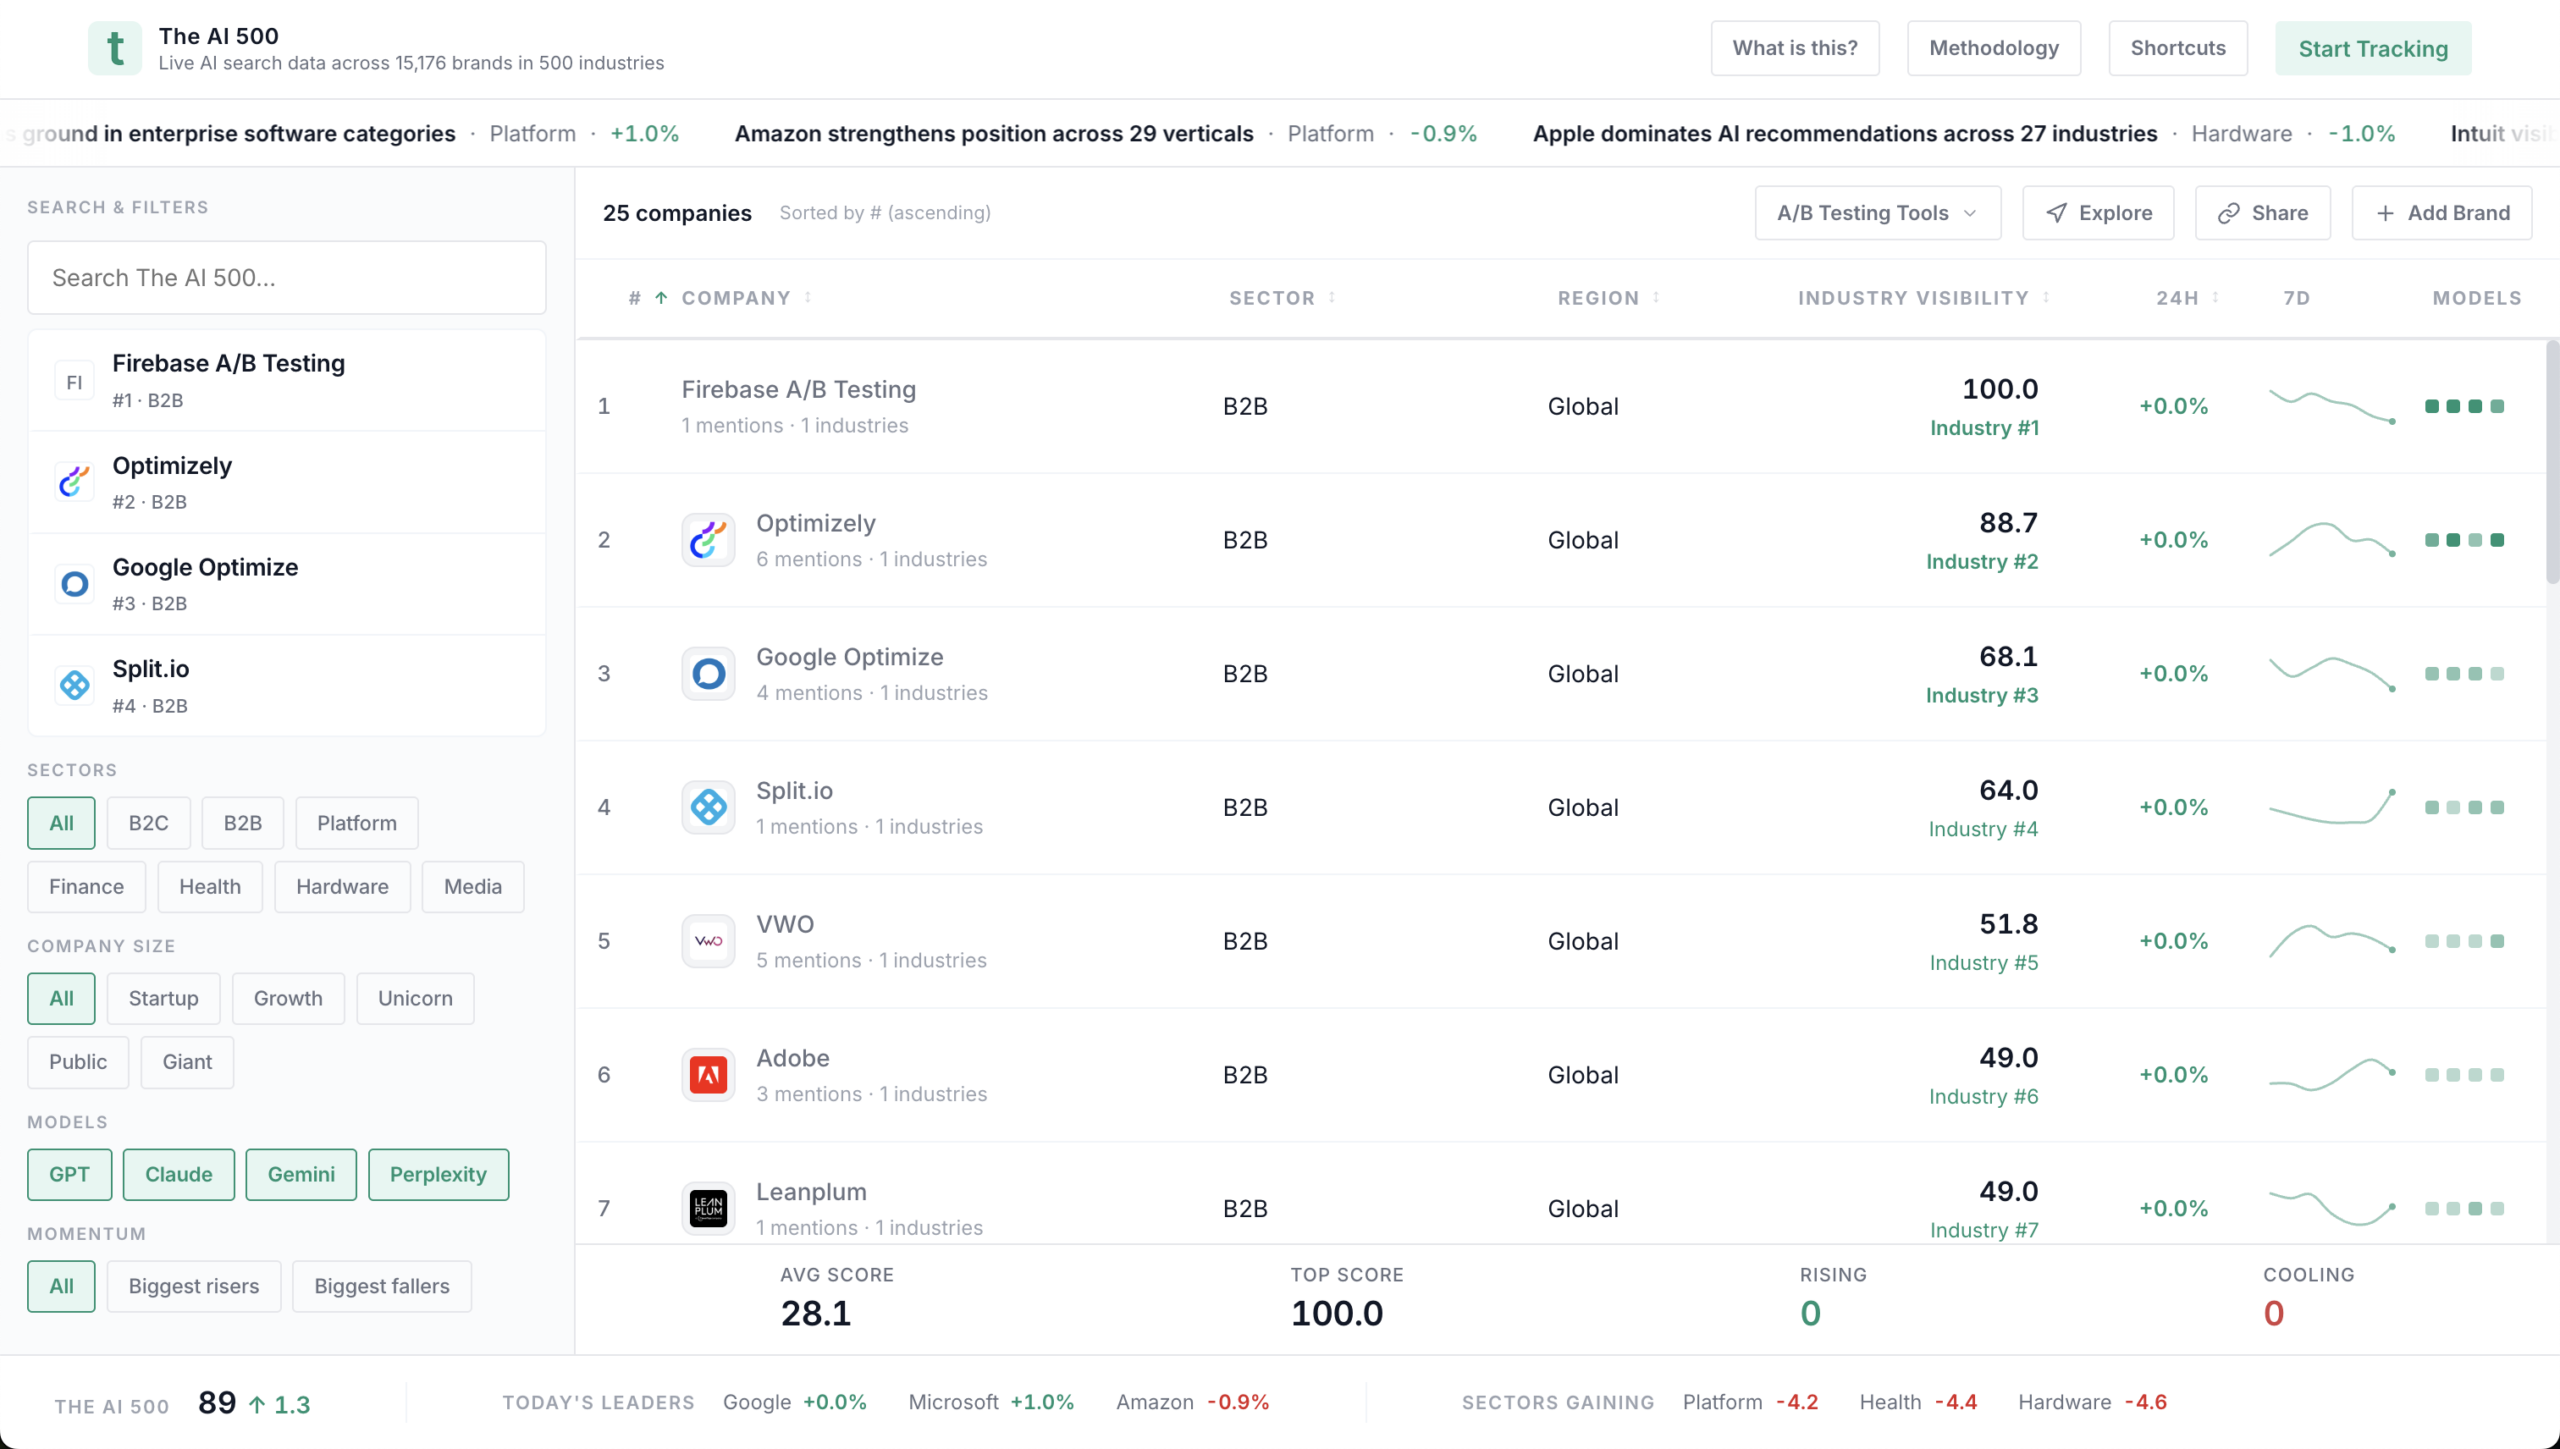Click the Firebase 'FI' sidebar avatar
The height and width of the screenshot is (1449, 2560).
74,382
